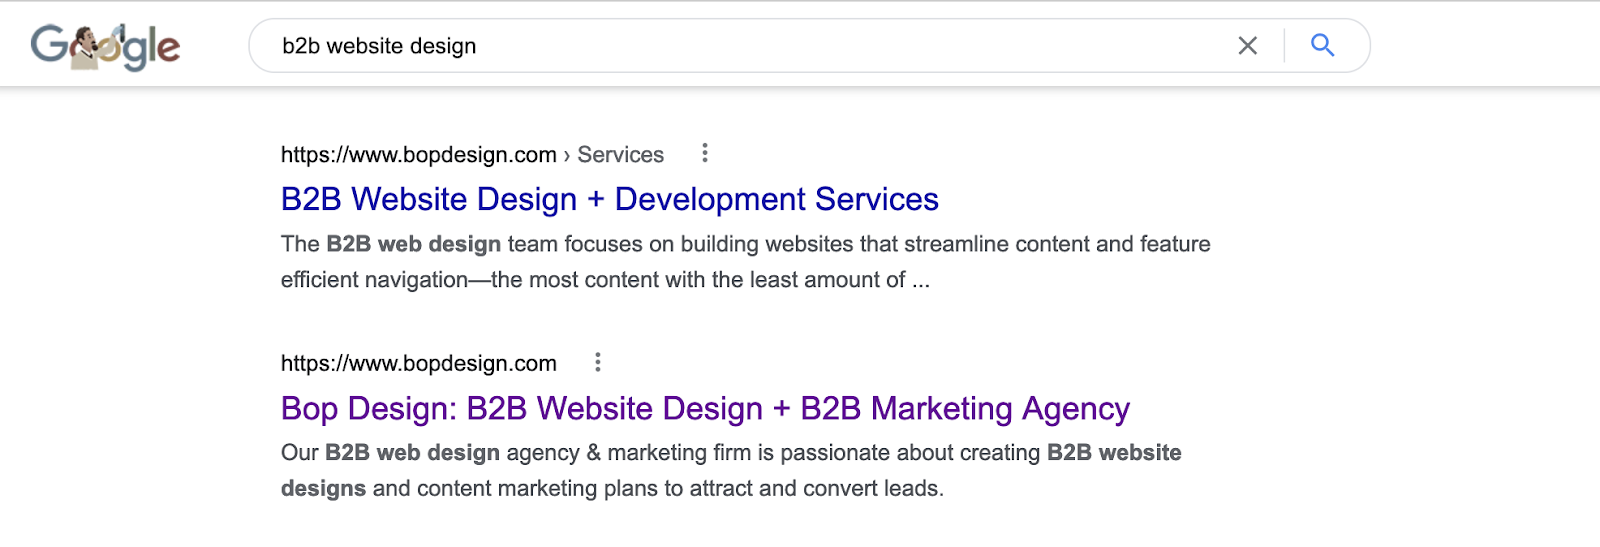Open the Google doodle logo homepage

[105, 46]
